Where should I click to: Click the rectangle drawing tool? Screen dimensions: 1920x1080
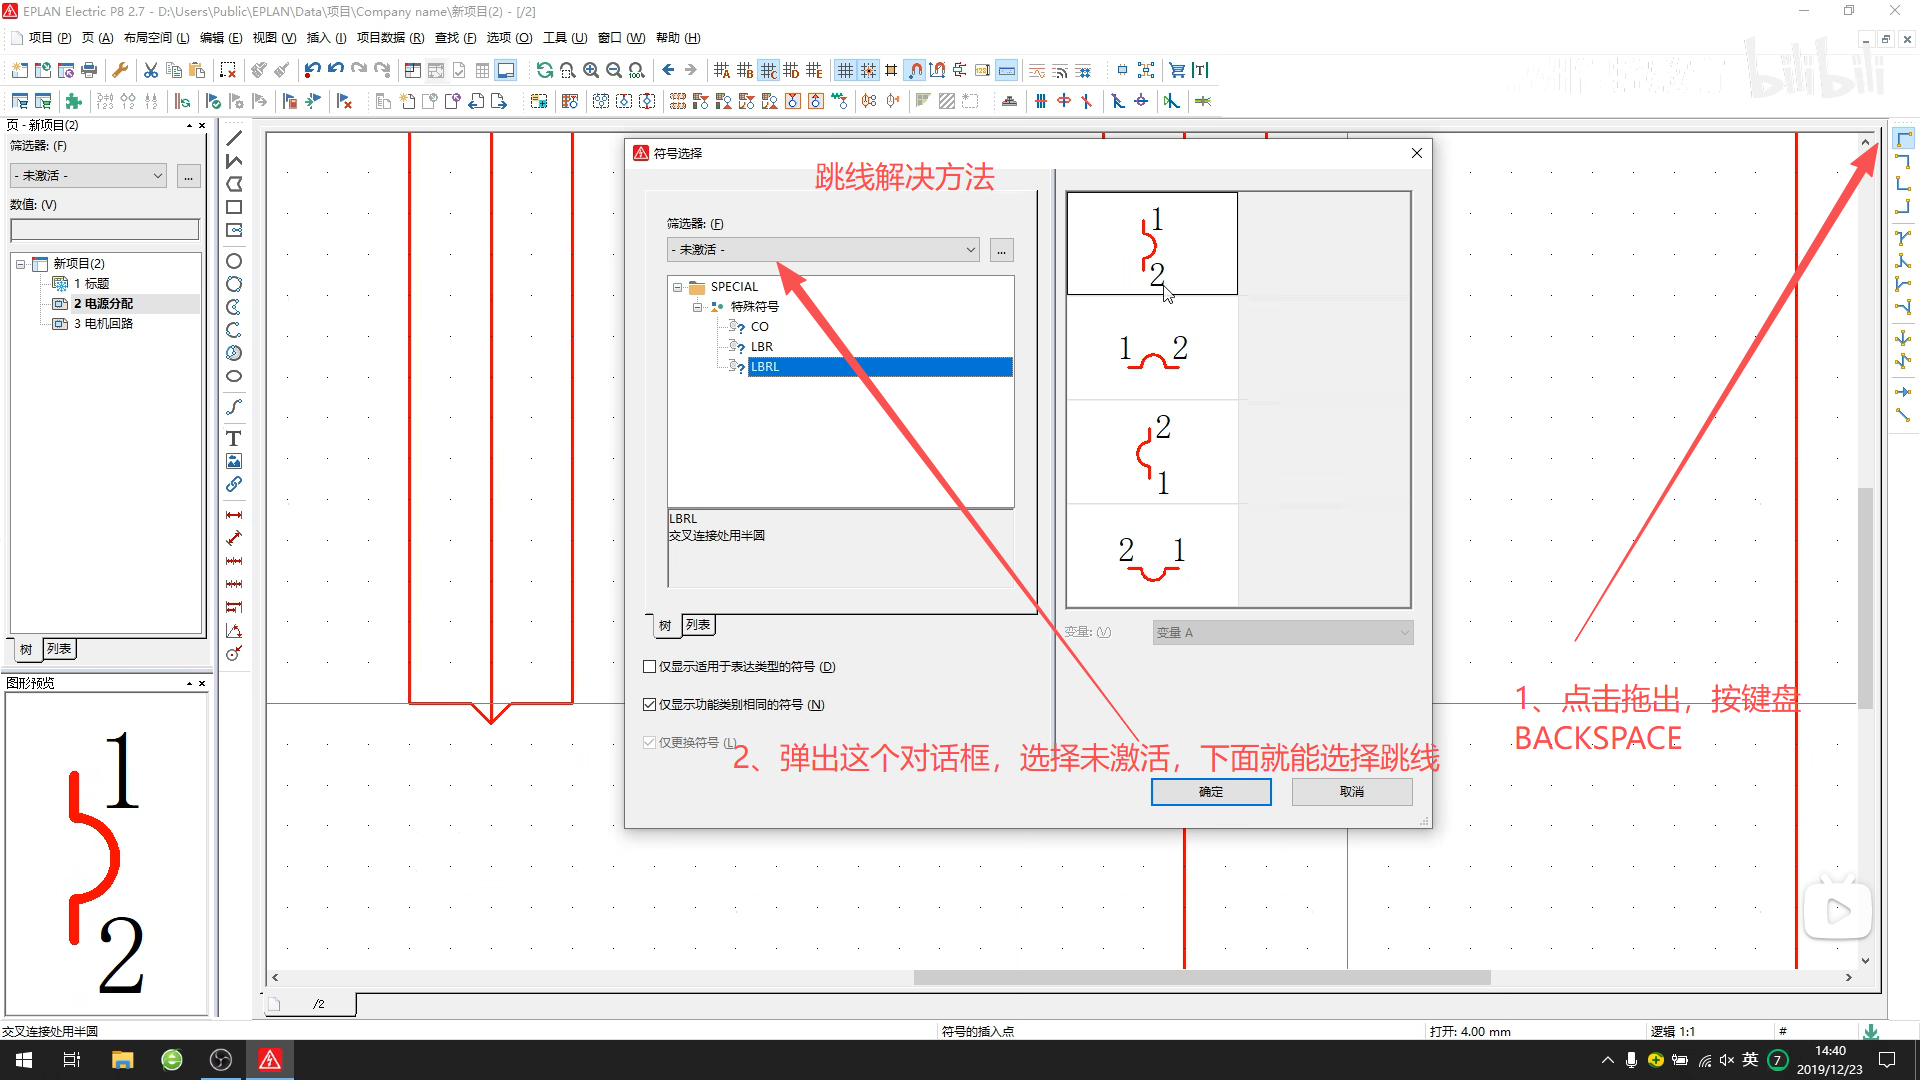coord(234,207)
